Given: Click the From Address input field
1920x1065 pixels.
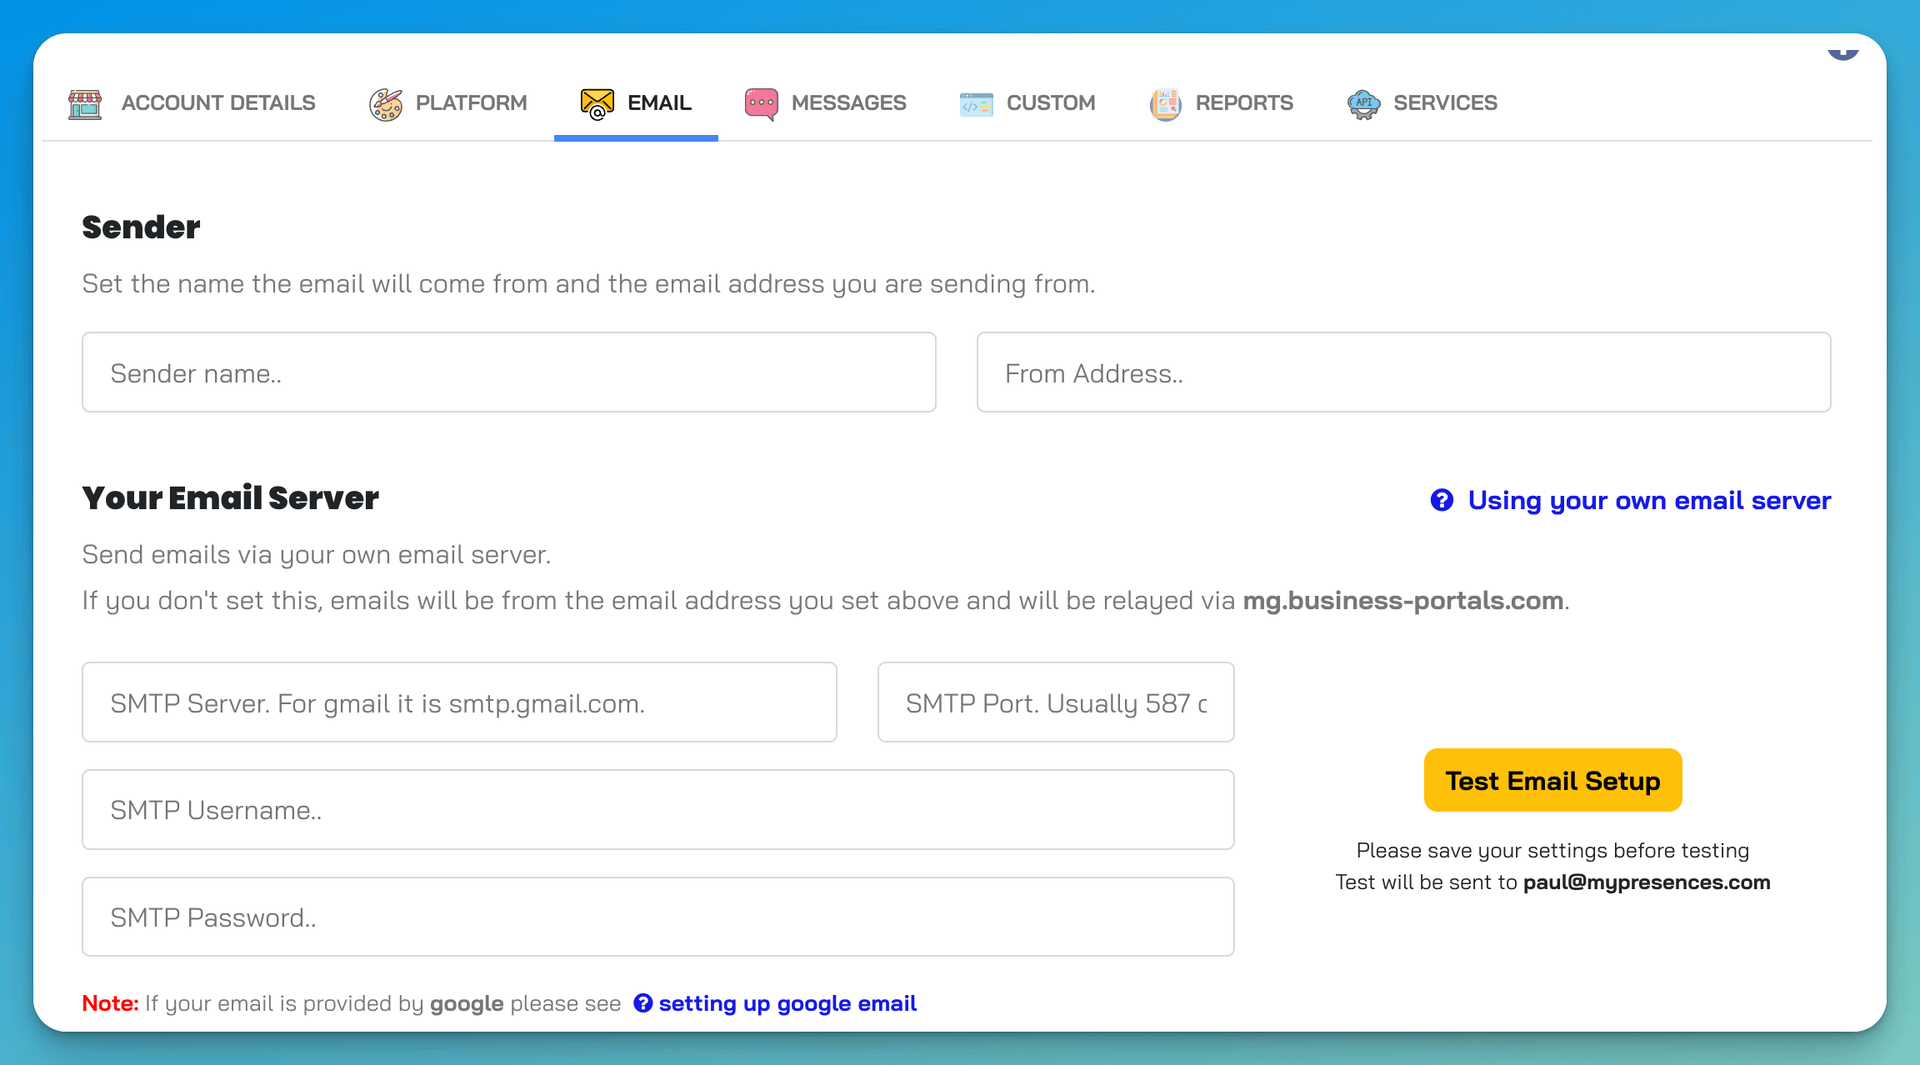Looking at the screenshot, I should 1402,372.
